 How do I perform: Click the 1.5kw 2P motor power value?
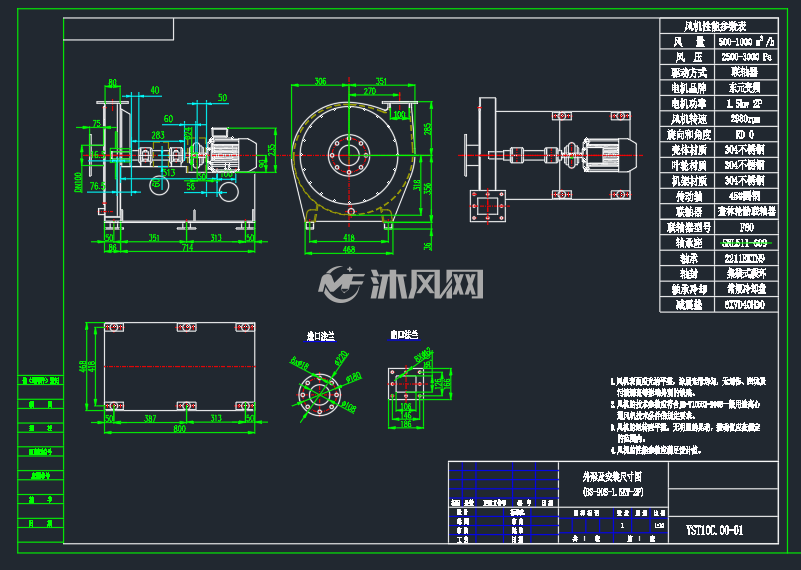click(744, 104)
